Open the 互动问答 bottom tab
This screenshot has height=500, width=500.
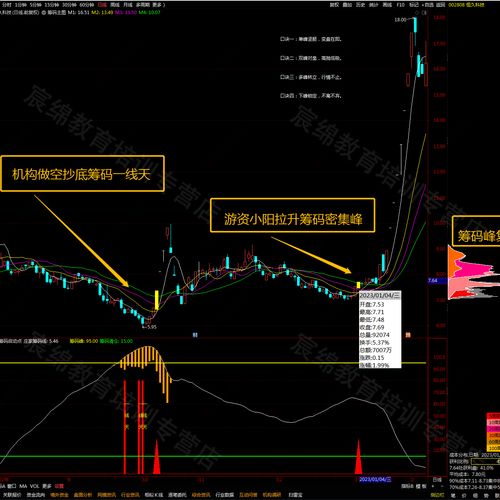point(248,495)
